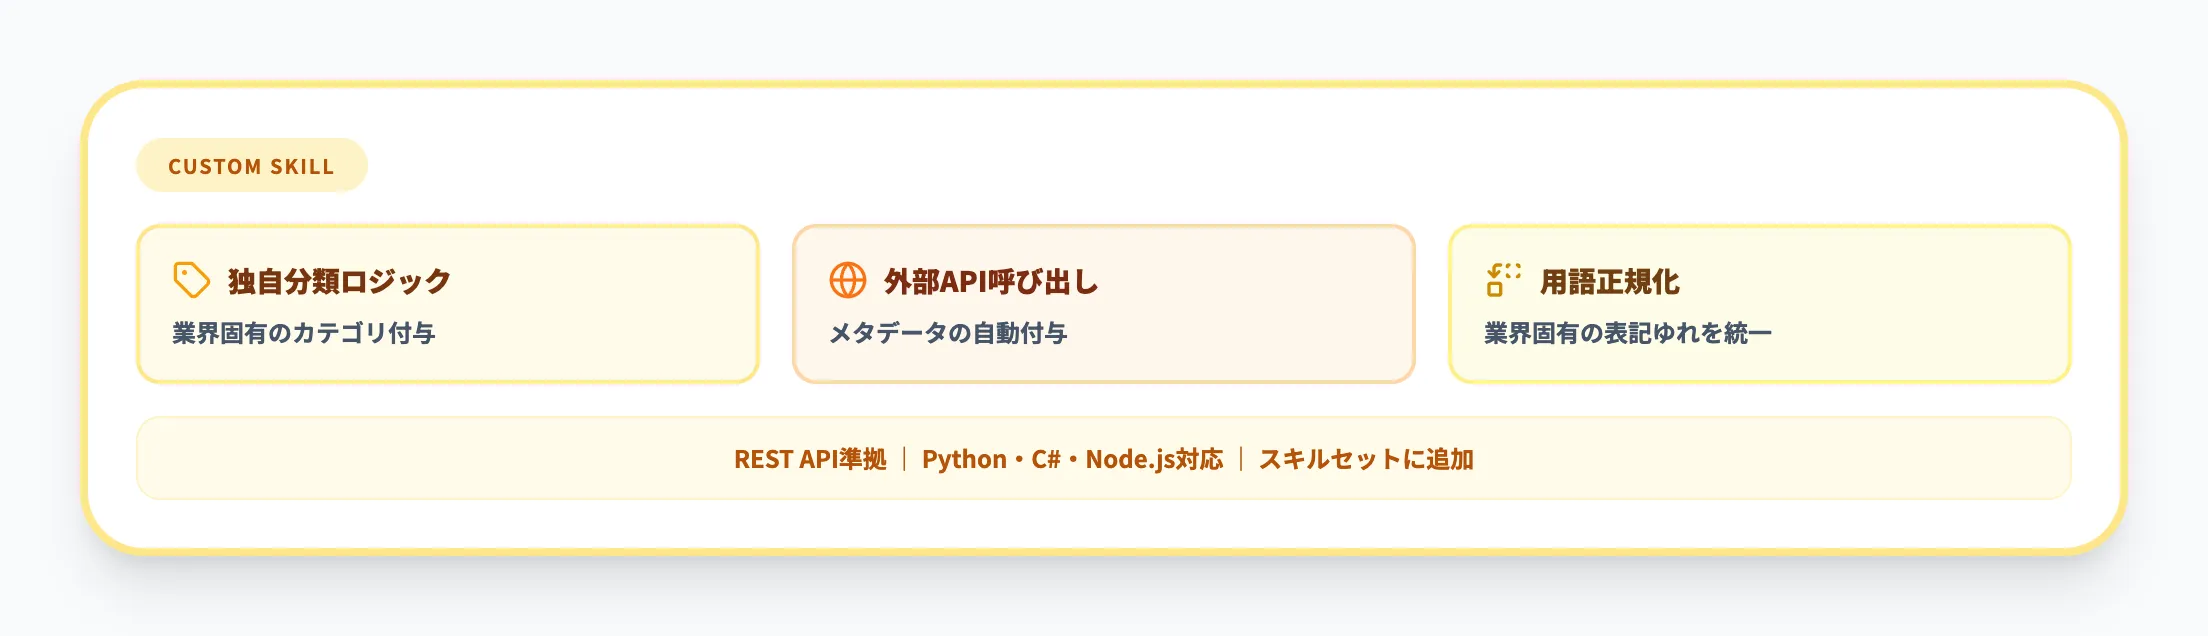
Task: Open the 用語正規化 heading
Action: pos(1609,282)
